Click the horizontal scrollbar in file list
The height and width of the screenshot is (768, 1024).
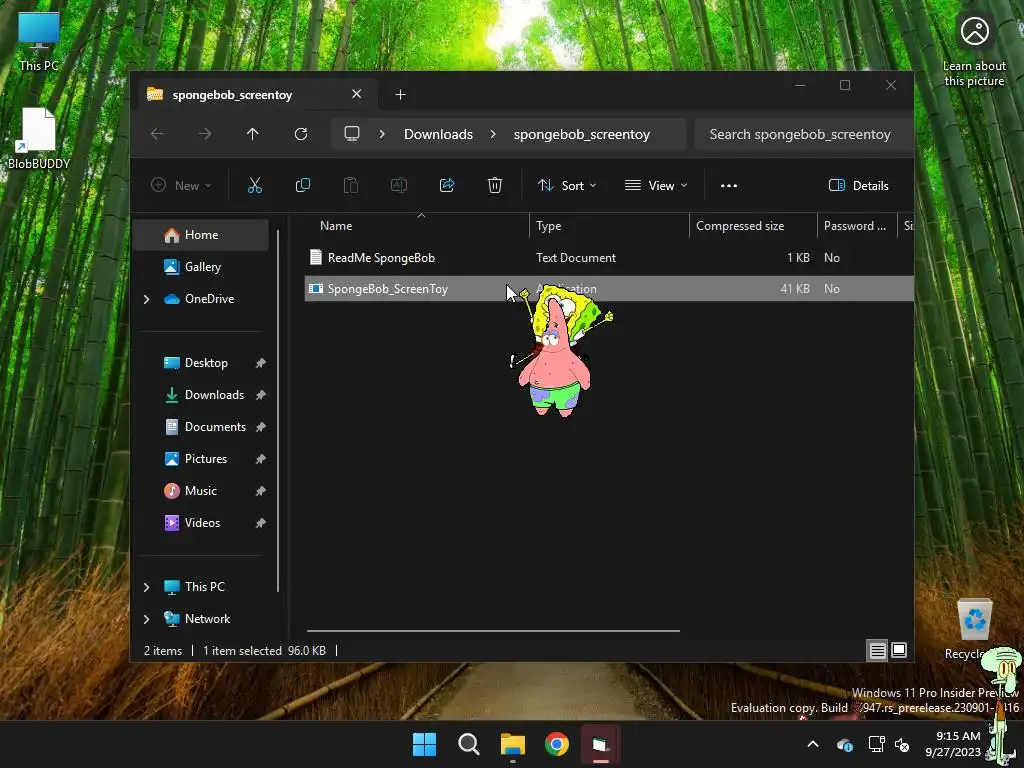click(493, 631)
